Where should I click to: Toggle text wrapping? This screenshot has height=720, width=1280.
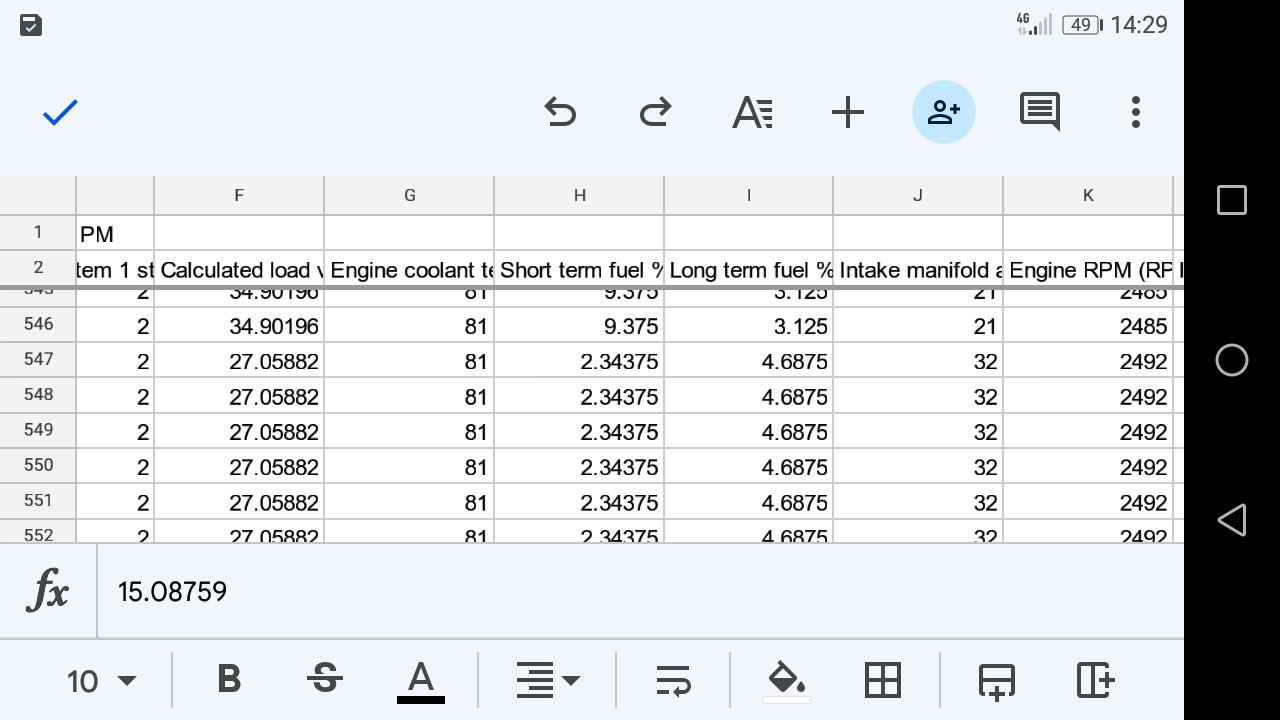[674, 680]
